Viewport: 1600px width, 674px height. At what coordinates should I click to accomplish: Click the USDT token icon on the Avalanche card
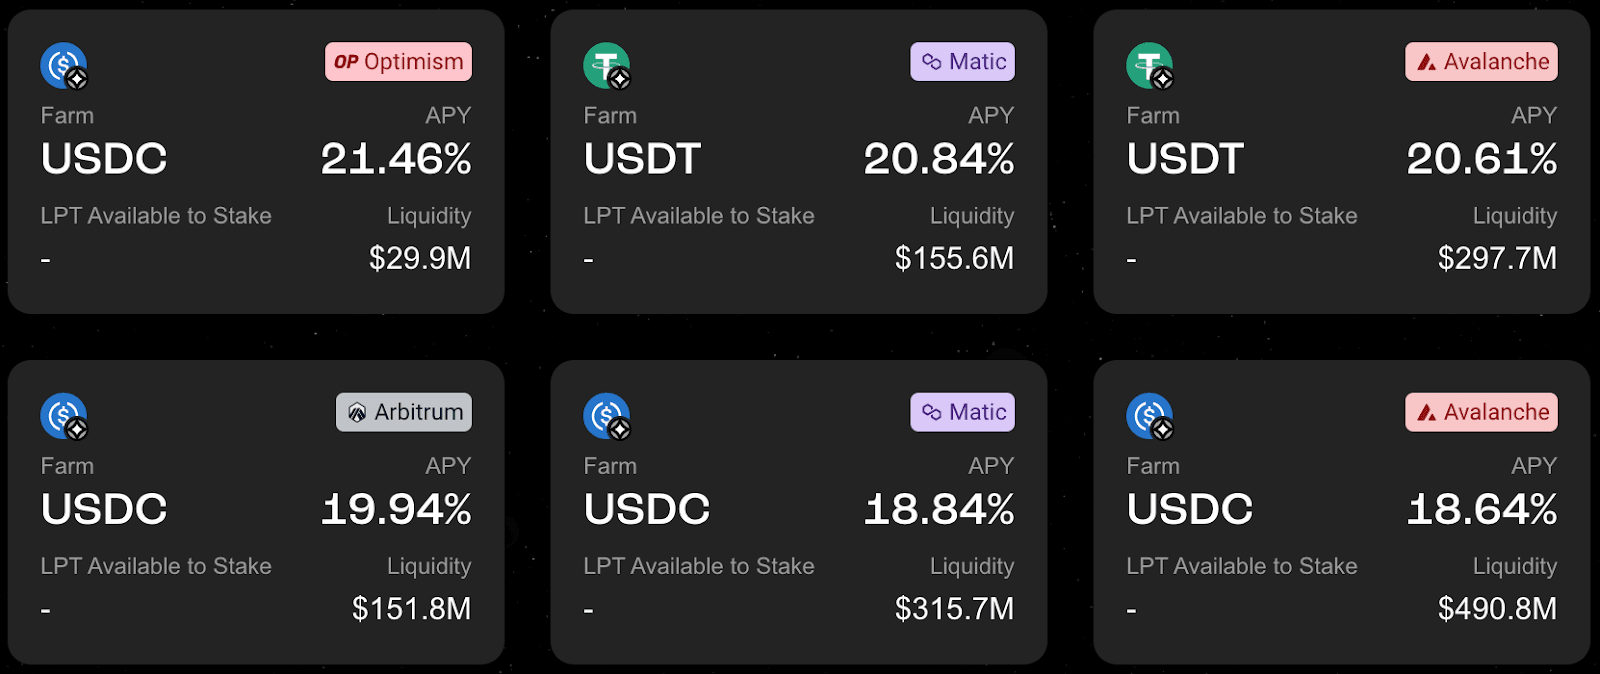[x=1149, y=66]
